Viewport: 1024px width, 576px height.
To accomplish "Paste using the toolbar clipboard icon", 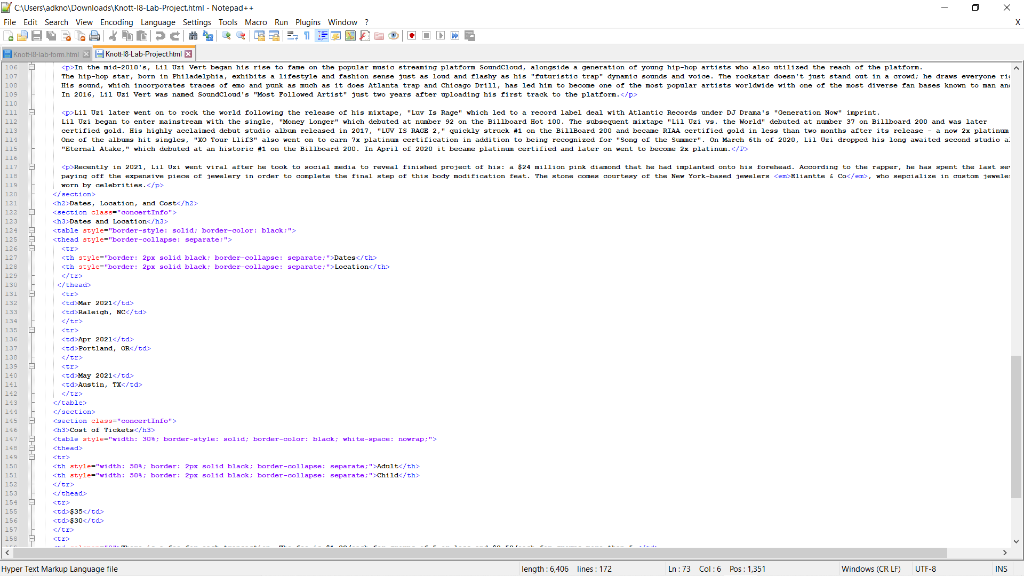I will (x=142, y=36).
